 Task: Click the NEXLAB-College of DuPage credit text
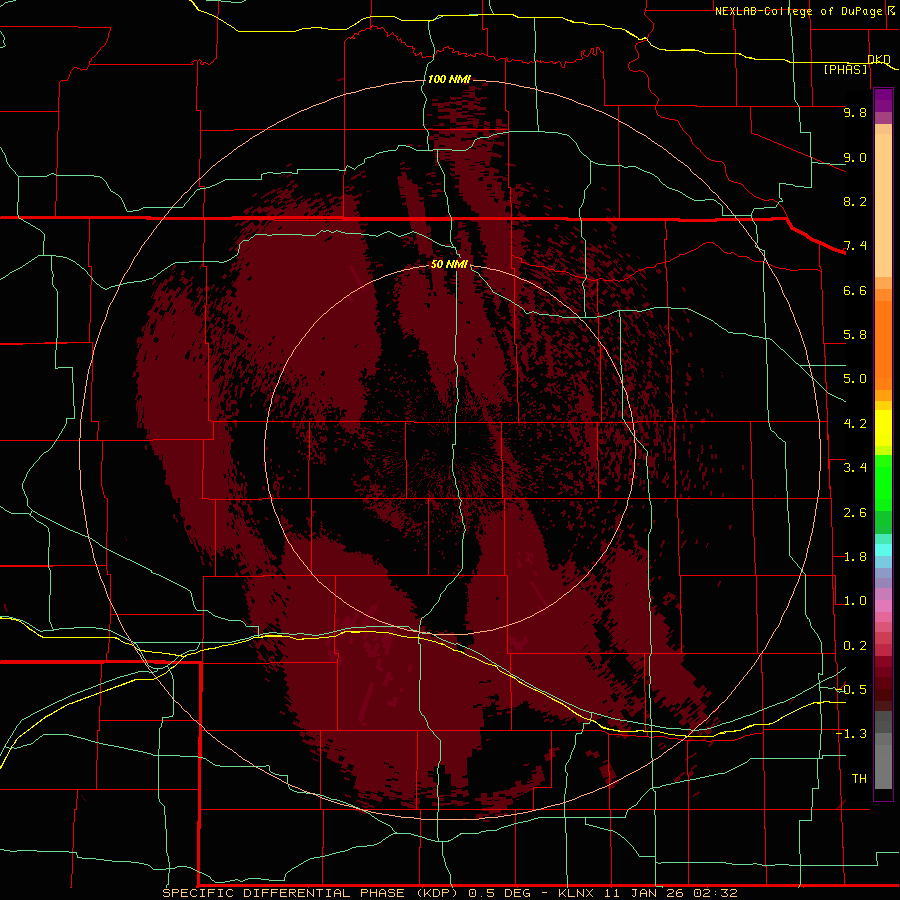tap(798, 11)
